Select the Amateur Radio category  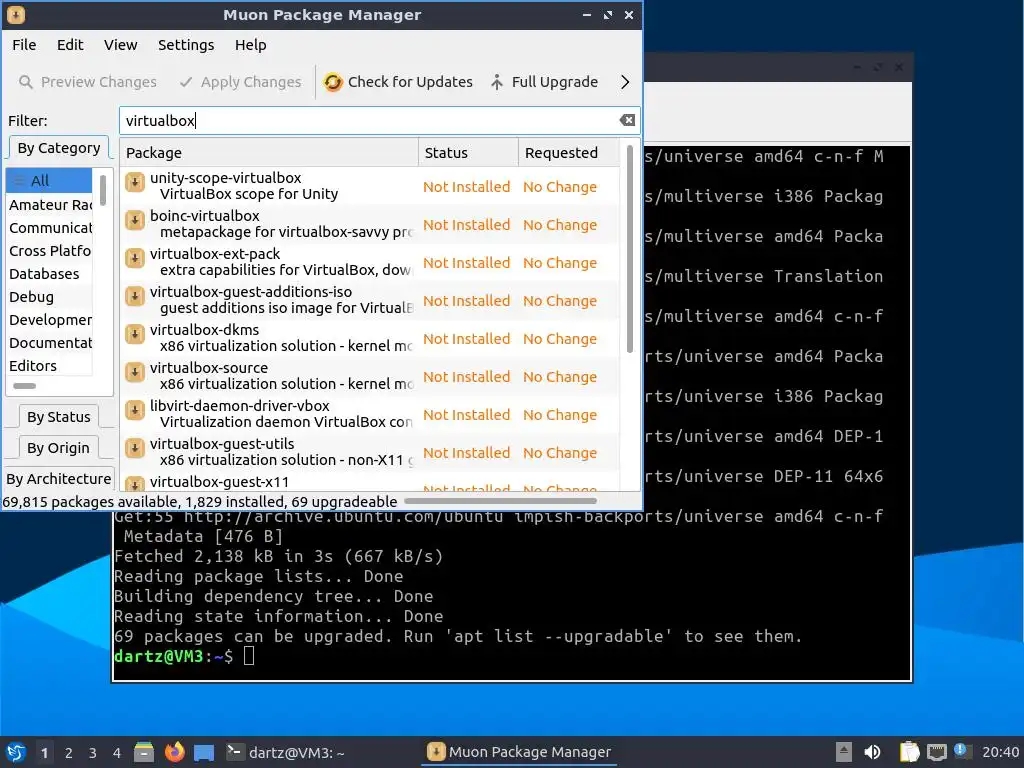pyautogui.click(x=49, y=205)
